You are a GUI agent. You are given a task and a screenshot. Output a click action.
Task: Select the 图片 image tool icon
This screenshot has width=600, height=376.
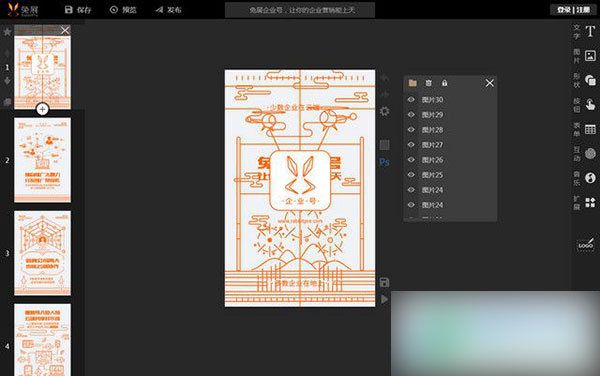(x=590, y=56)
